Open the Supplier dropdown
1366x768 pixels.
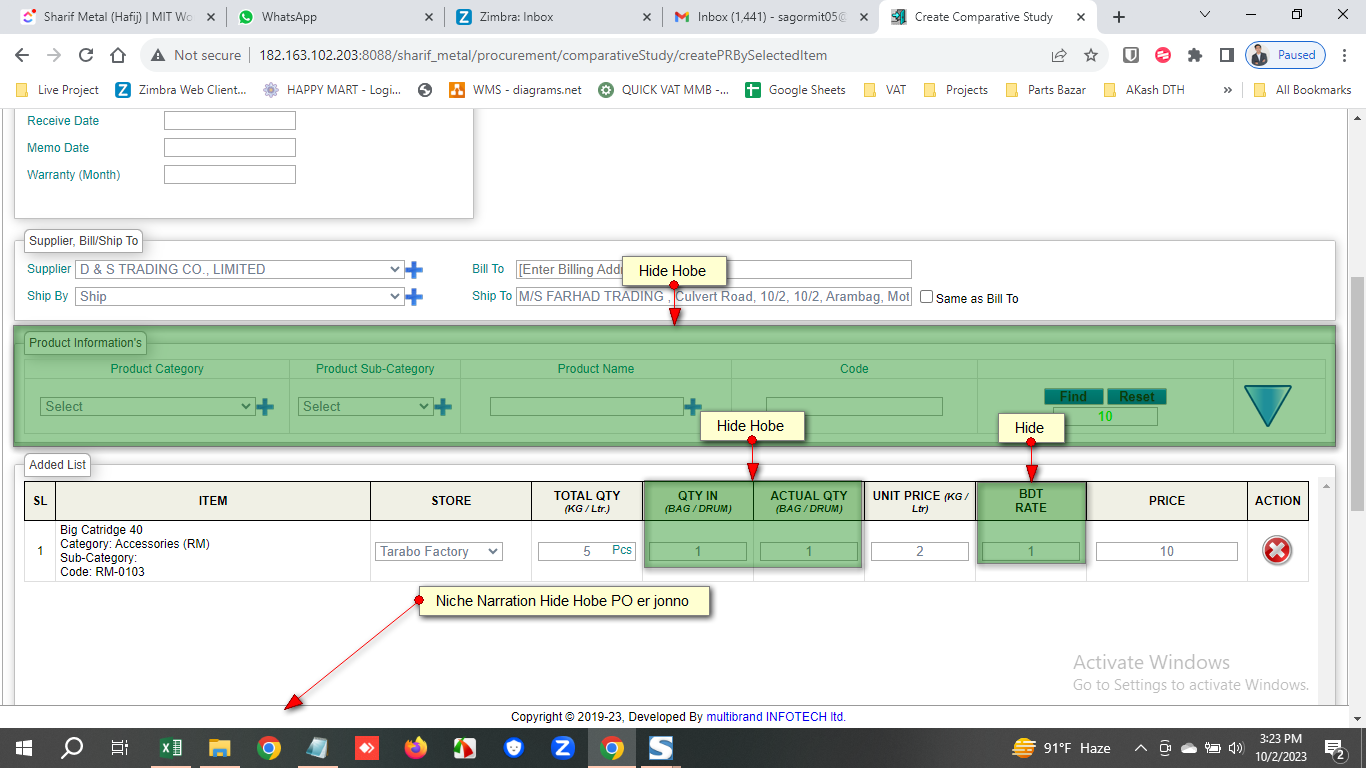coord(240,269)
